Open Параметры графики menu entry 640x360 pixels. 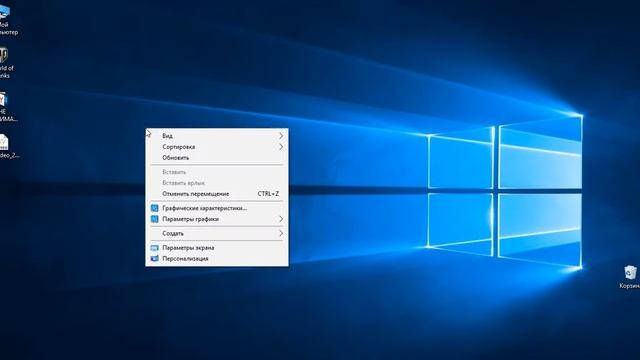click(217, 219)
